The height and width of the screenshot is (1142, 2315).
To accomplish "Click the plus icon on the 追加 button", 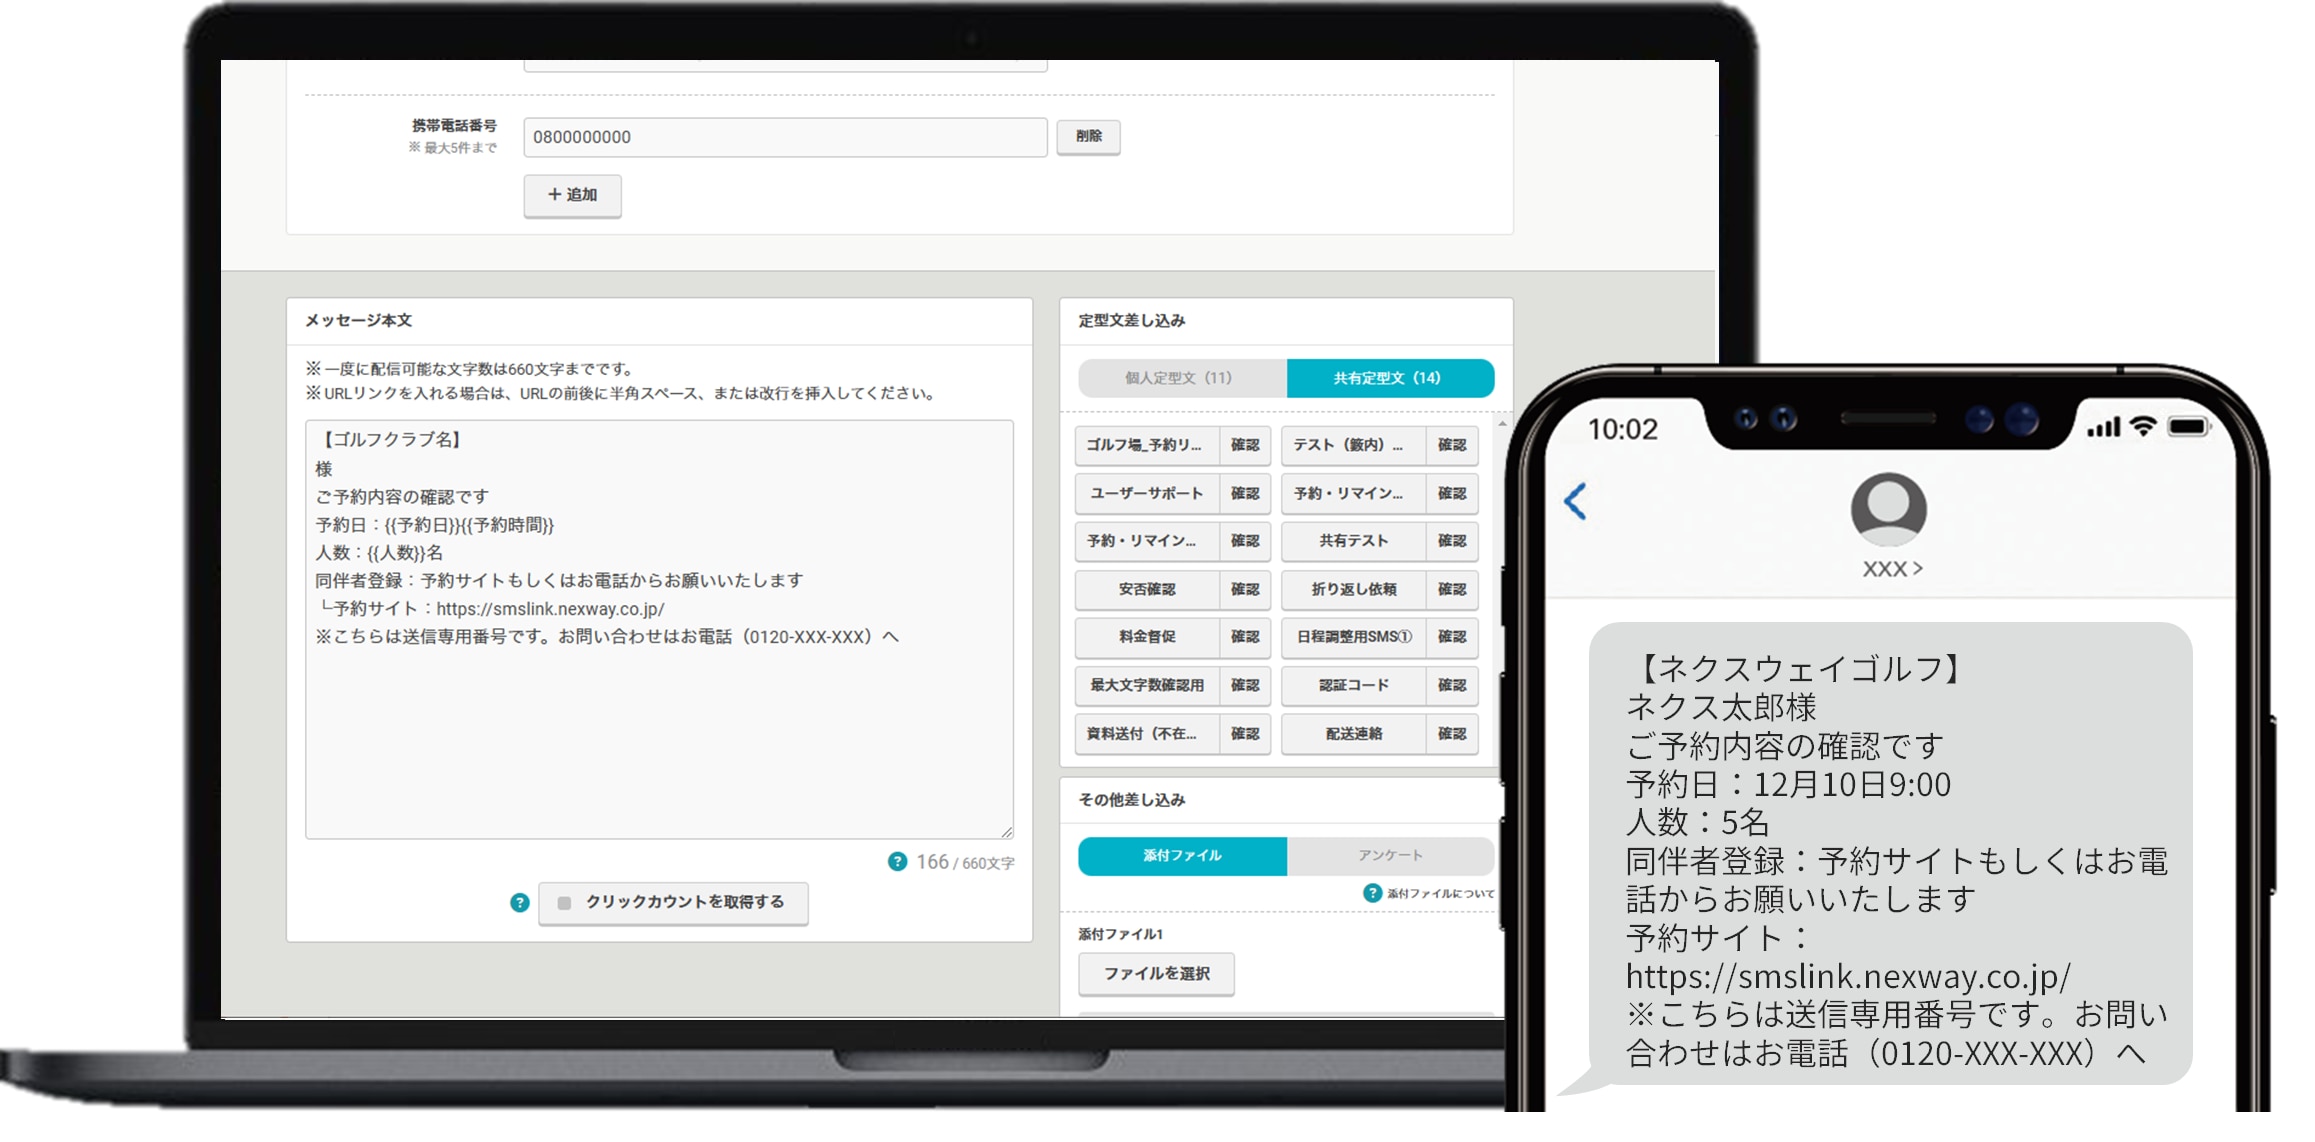I will coord(556,195).
